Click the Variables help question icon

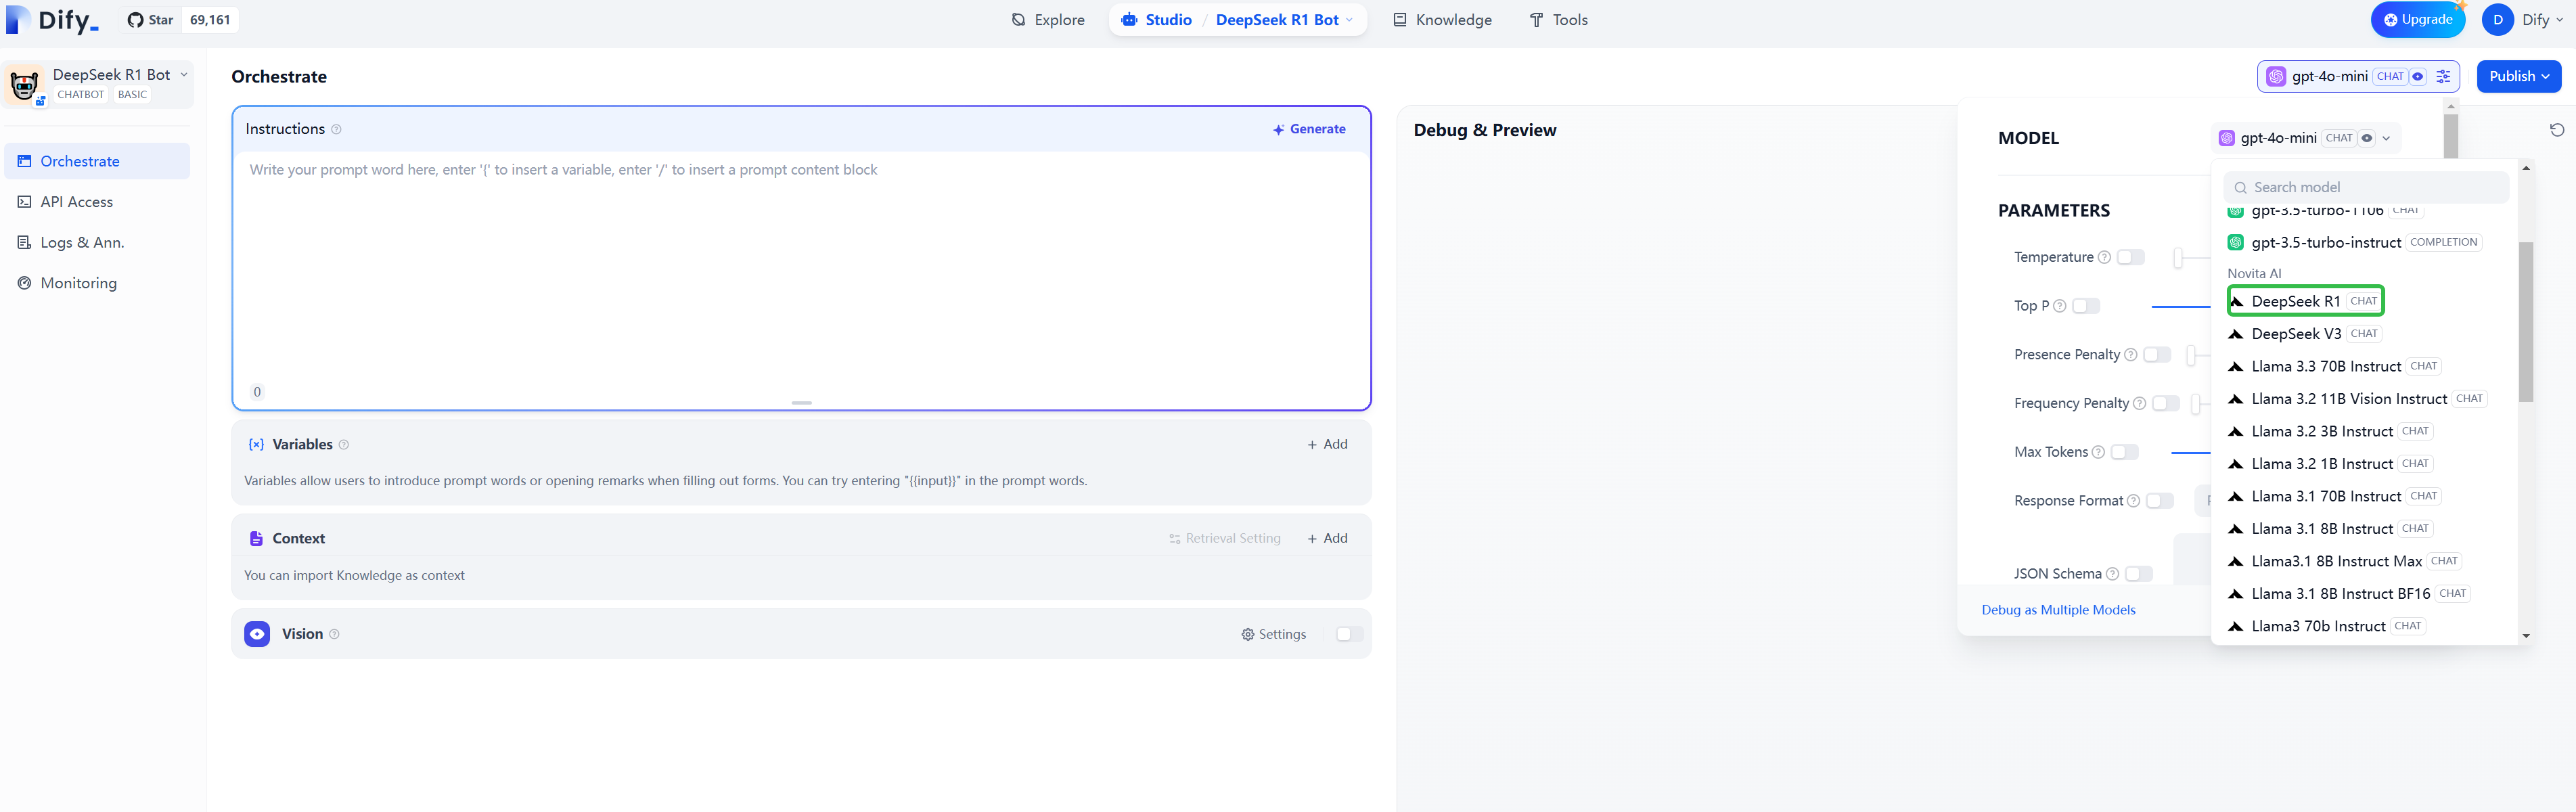pos(344,445)
